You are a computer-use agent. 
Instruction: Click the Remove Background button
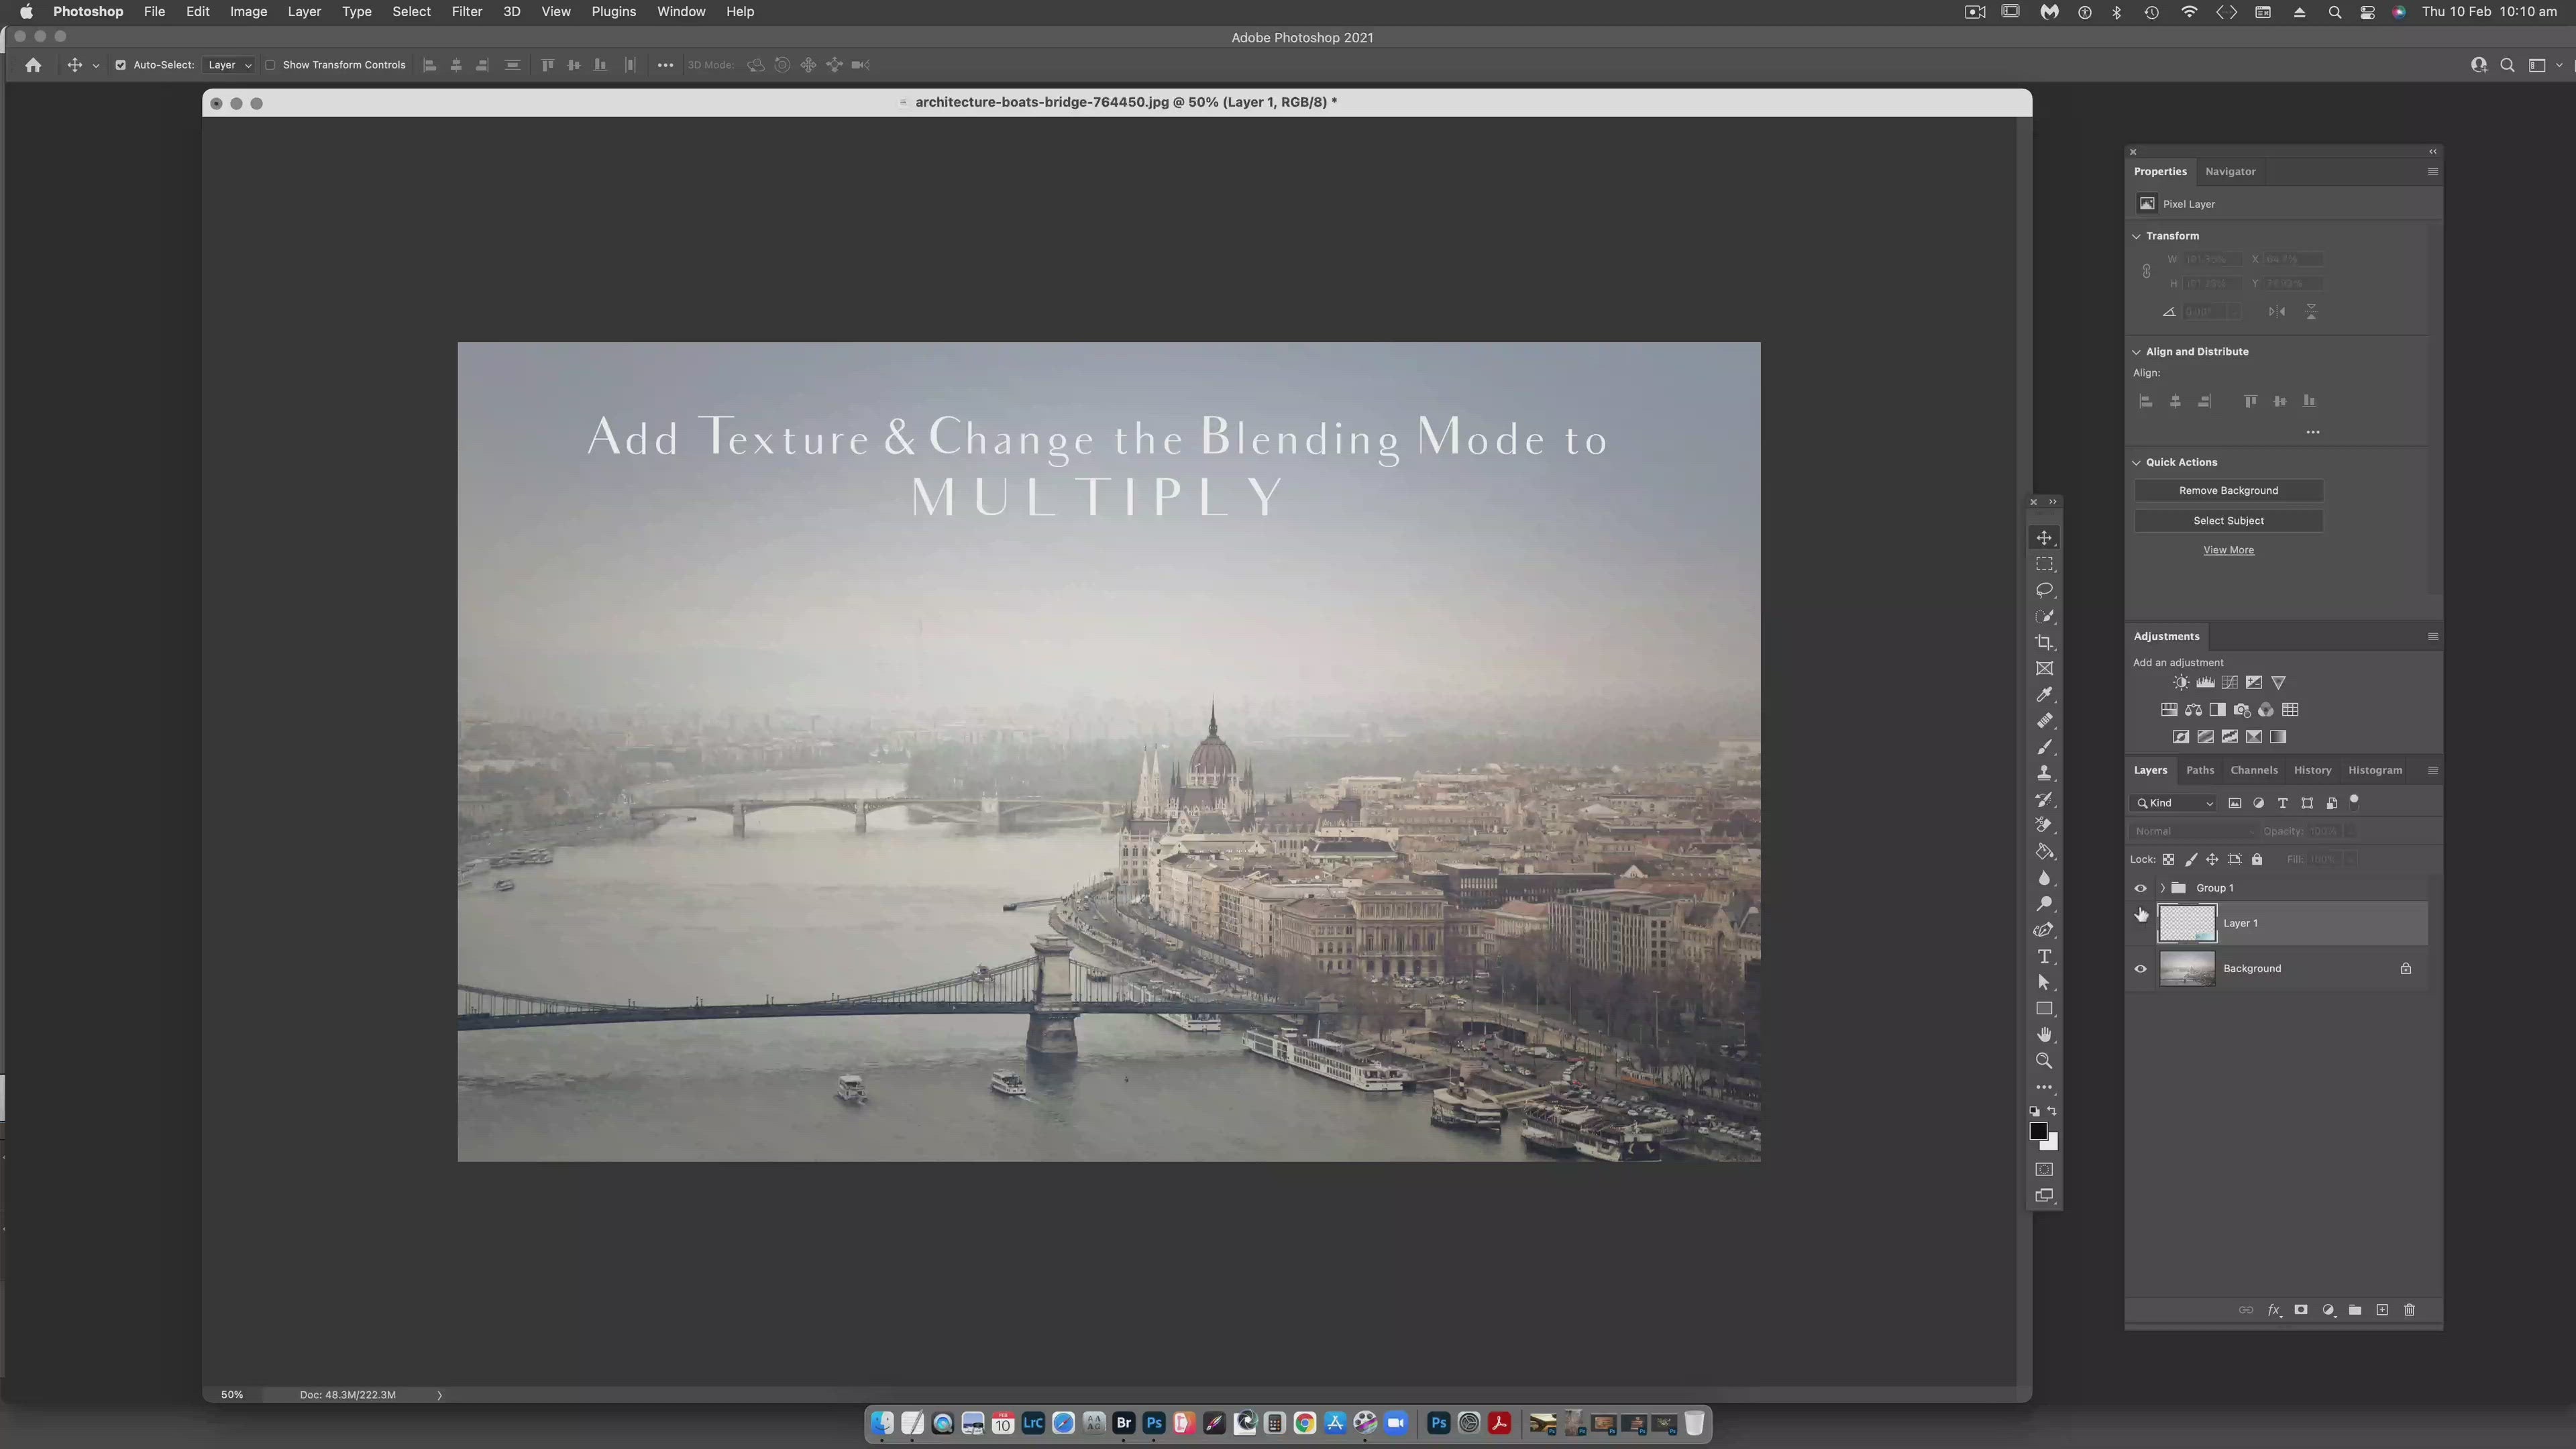2228,490
